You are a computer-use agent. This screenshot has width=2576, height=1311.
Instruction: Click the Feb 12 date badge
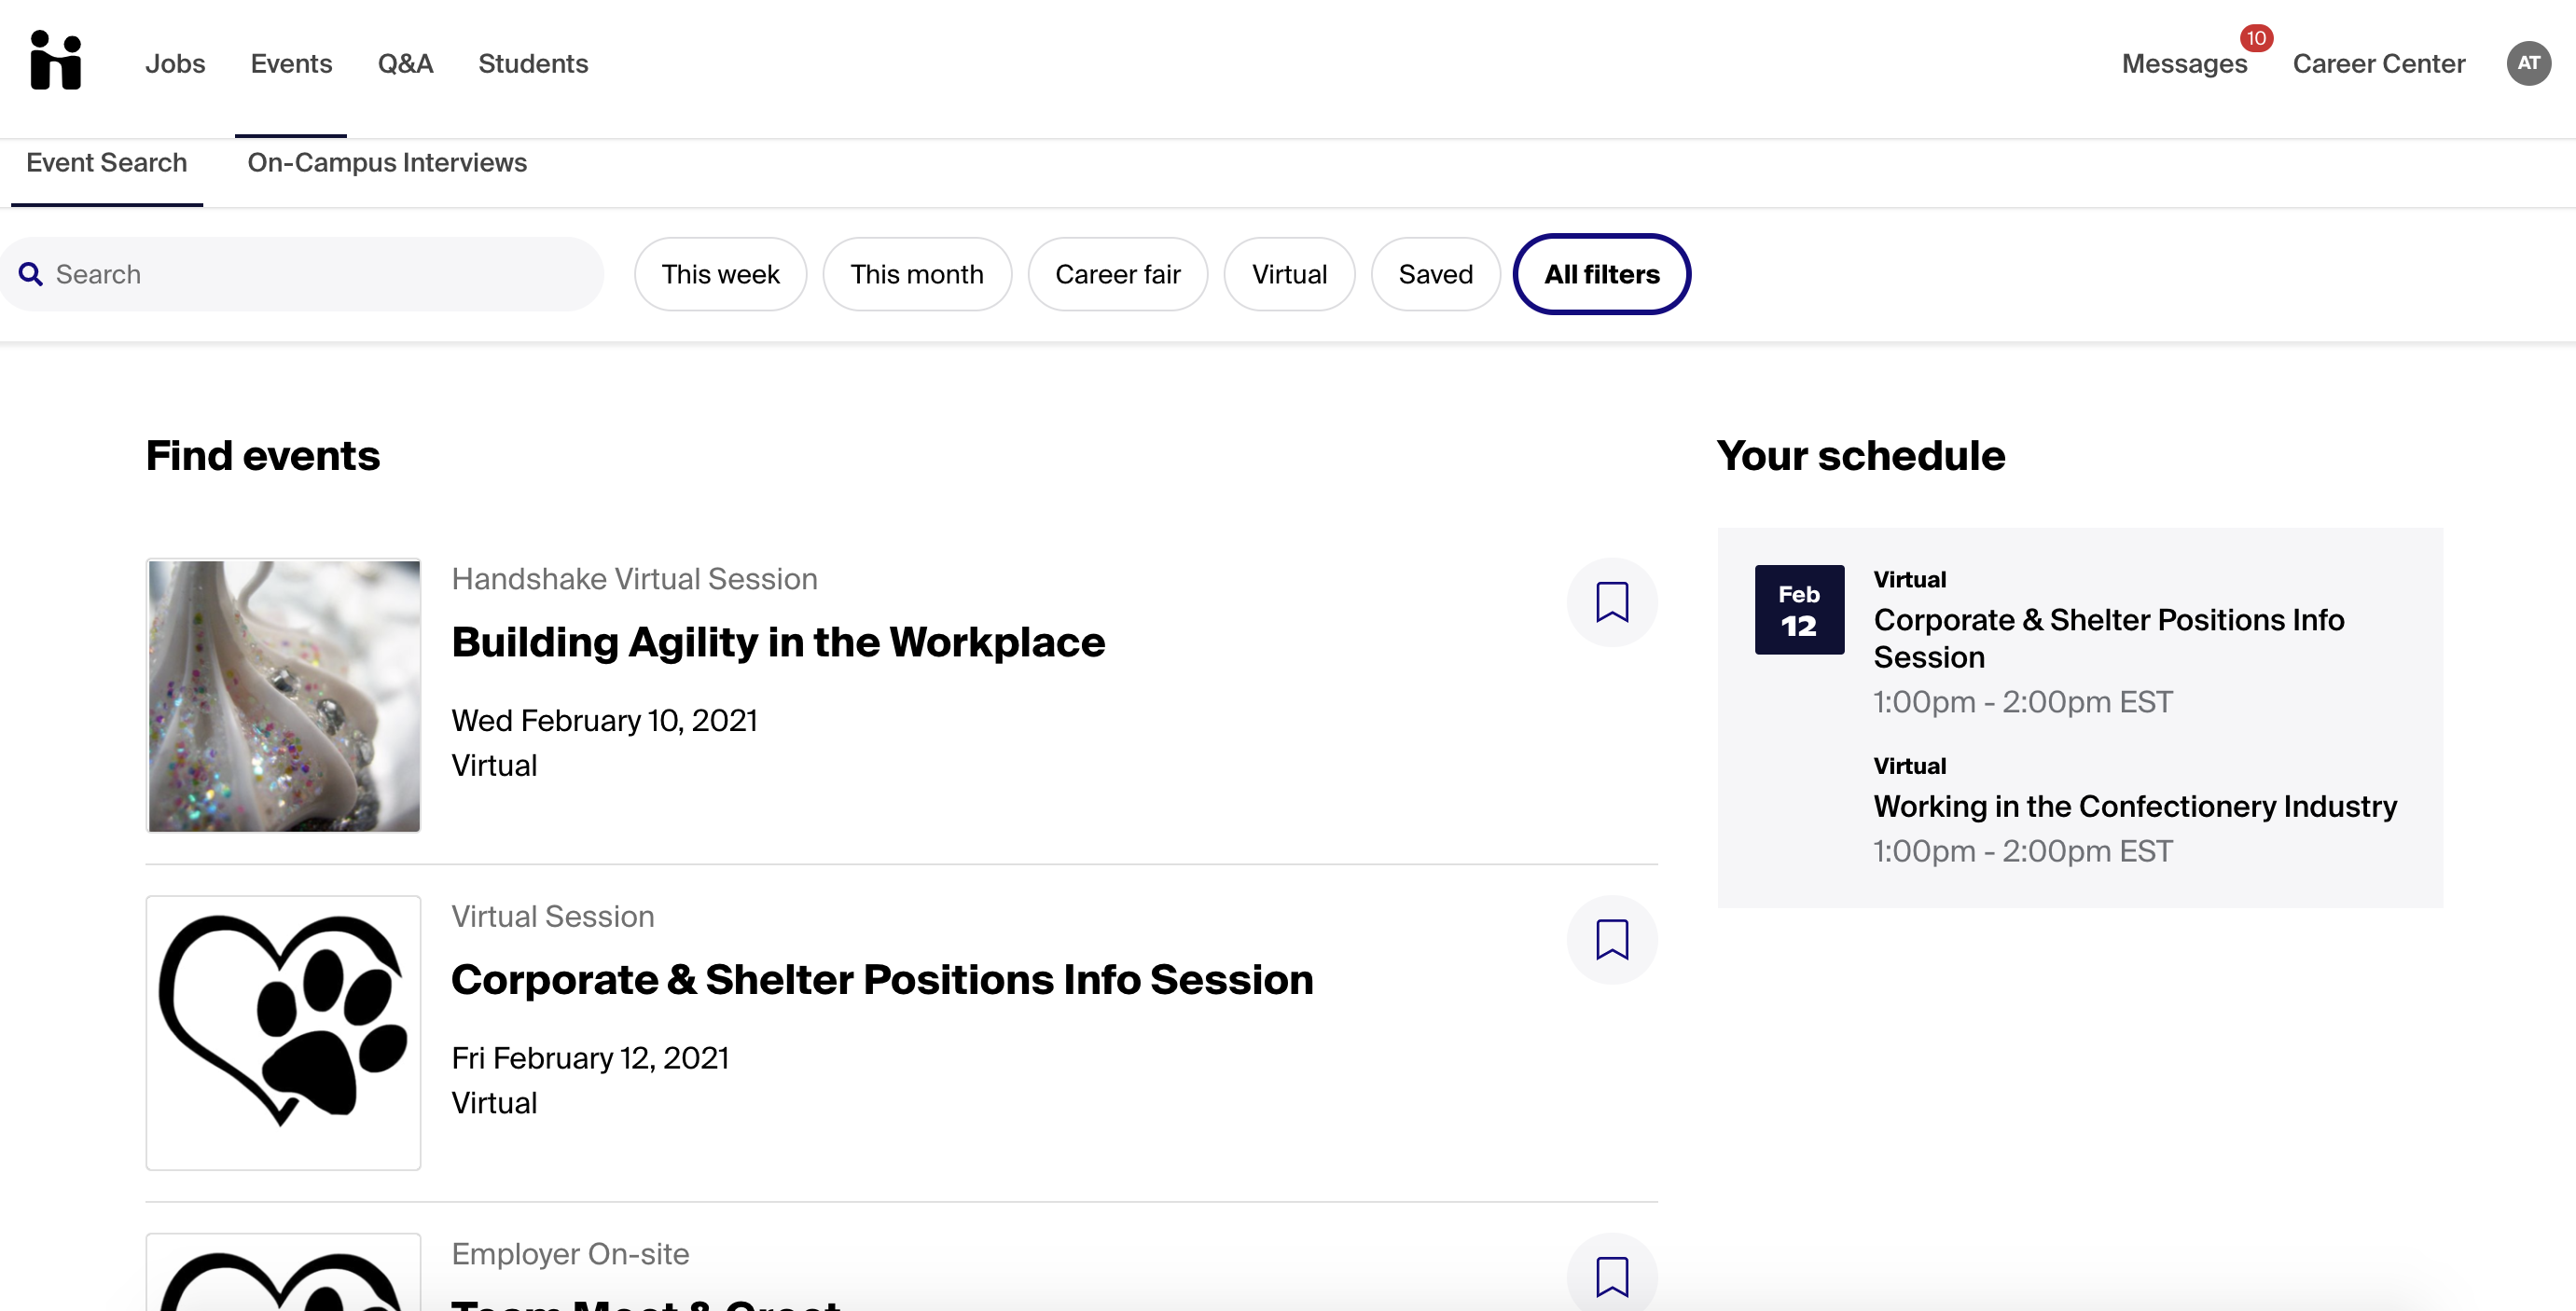pos(1799,610)
